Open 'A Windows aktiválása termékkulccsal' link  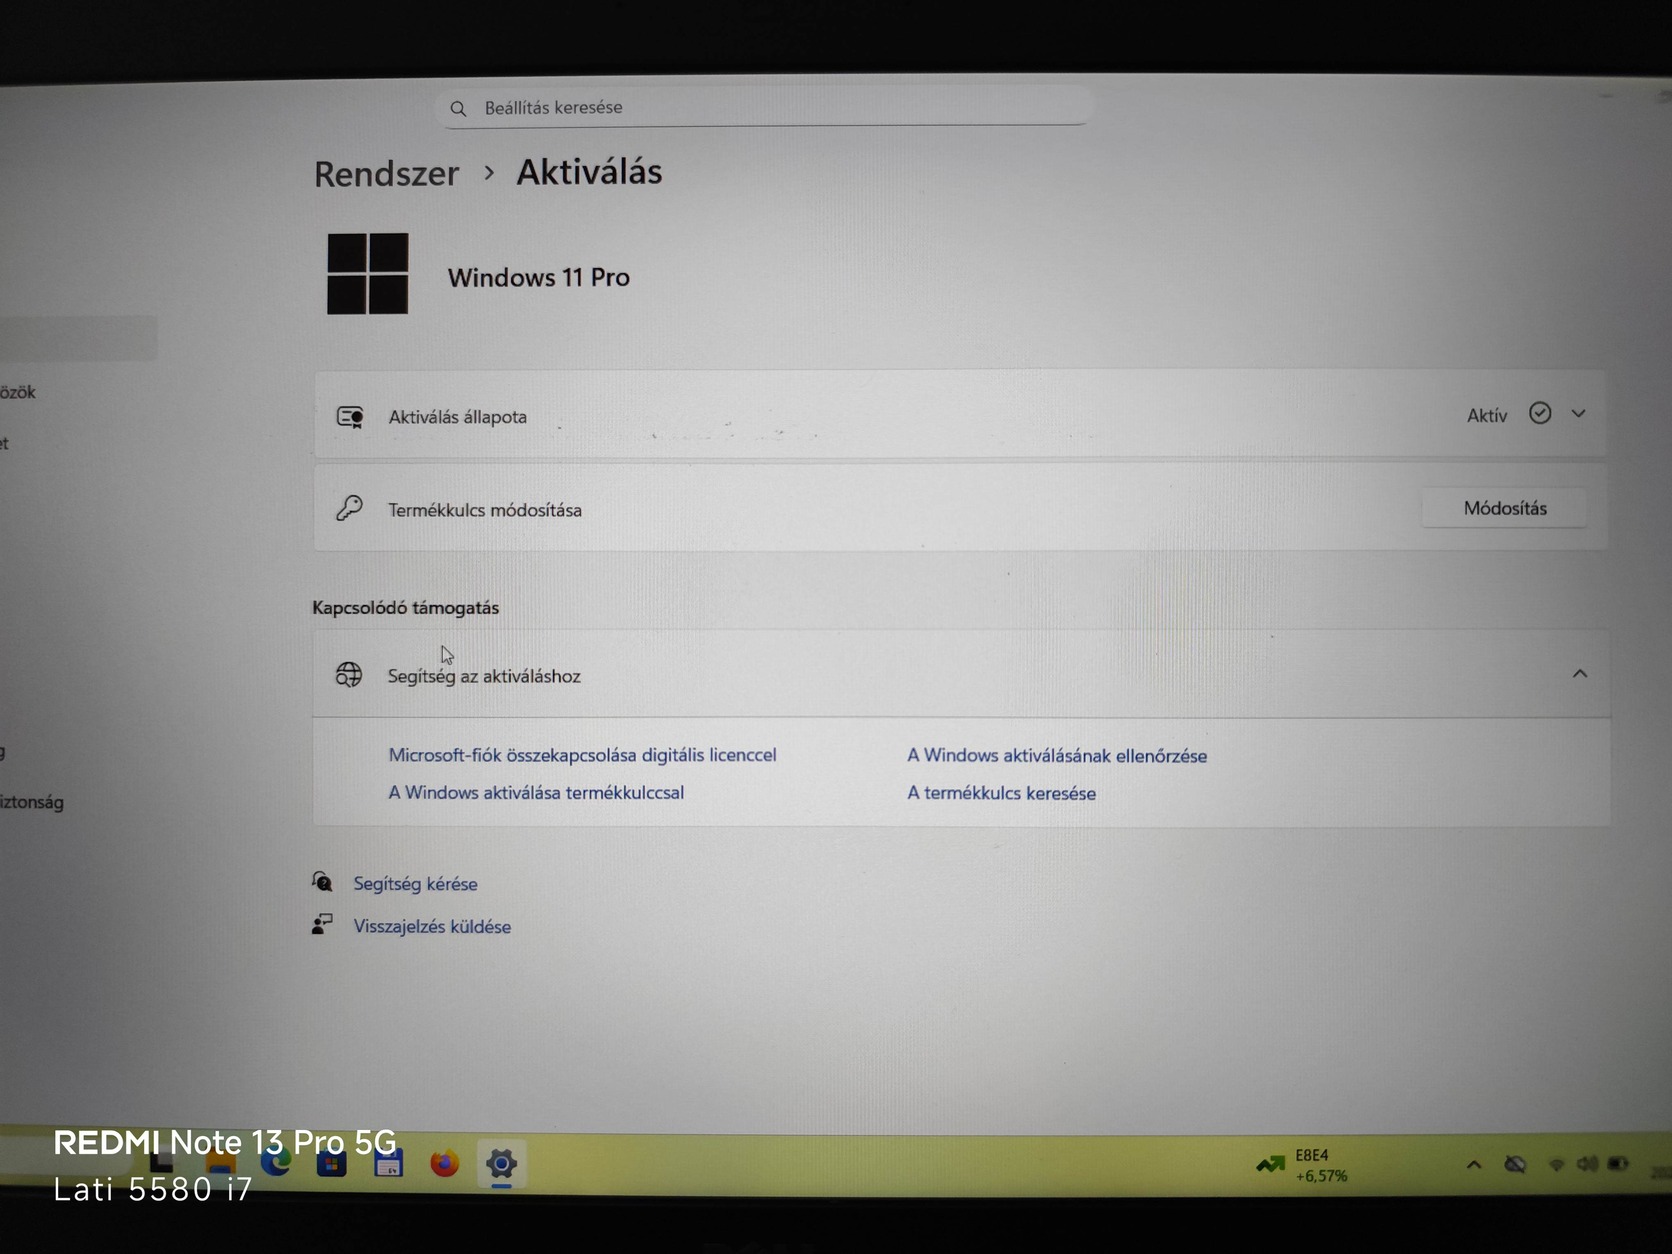pyautogui.click(x=536, y=793)
